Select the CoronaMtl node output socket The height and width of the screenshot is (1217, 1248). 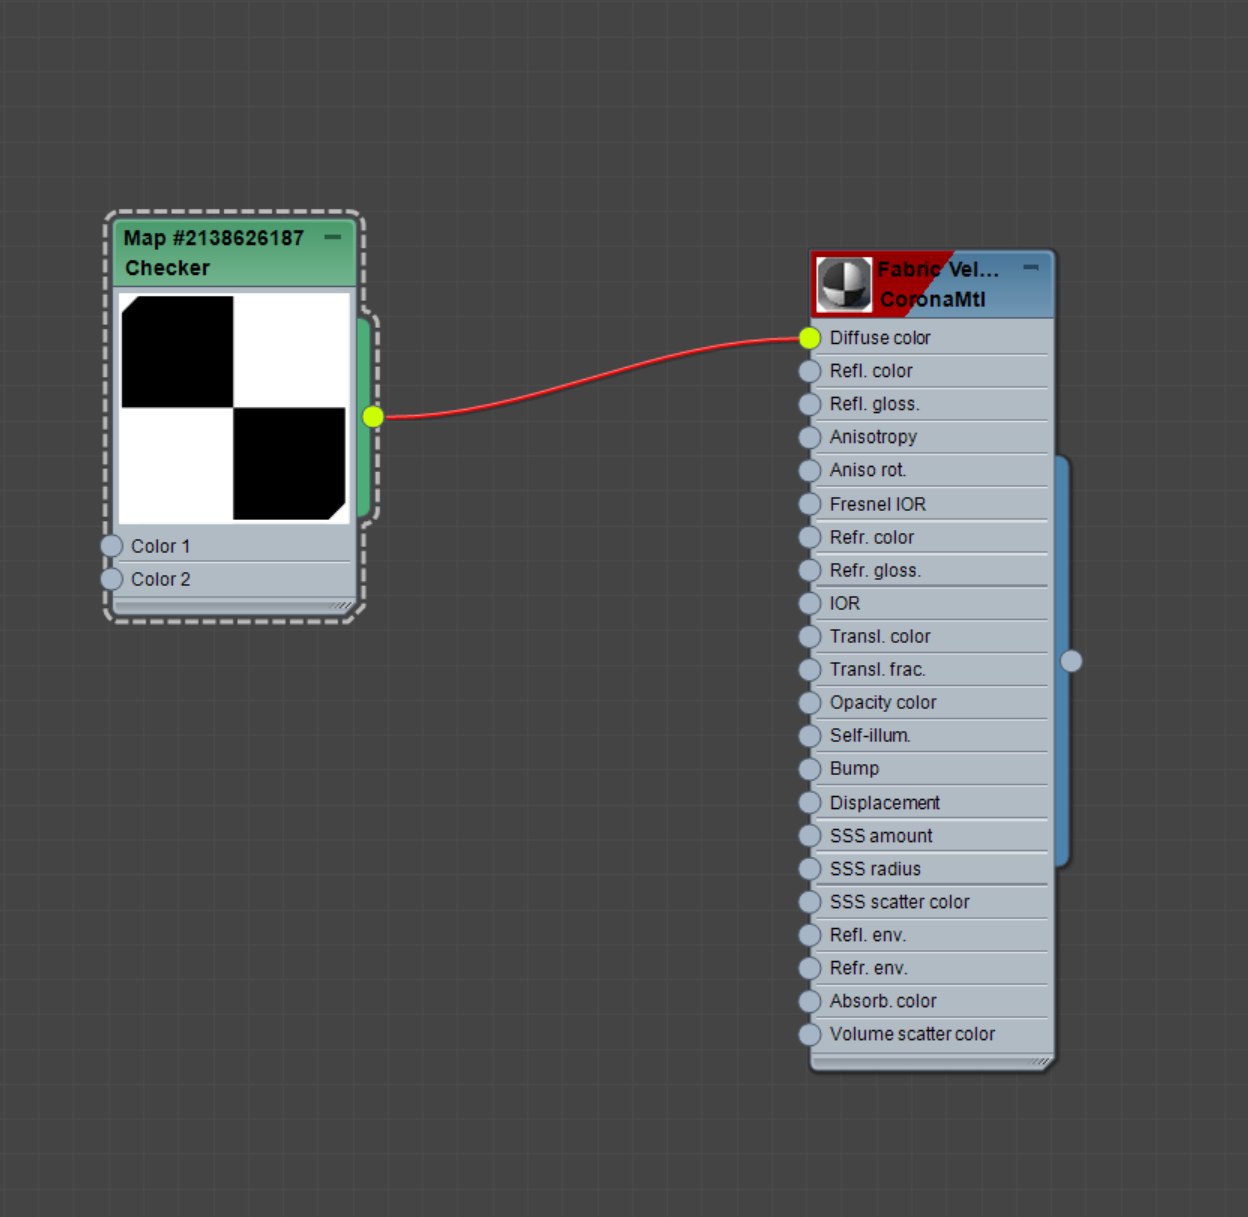1071,661
